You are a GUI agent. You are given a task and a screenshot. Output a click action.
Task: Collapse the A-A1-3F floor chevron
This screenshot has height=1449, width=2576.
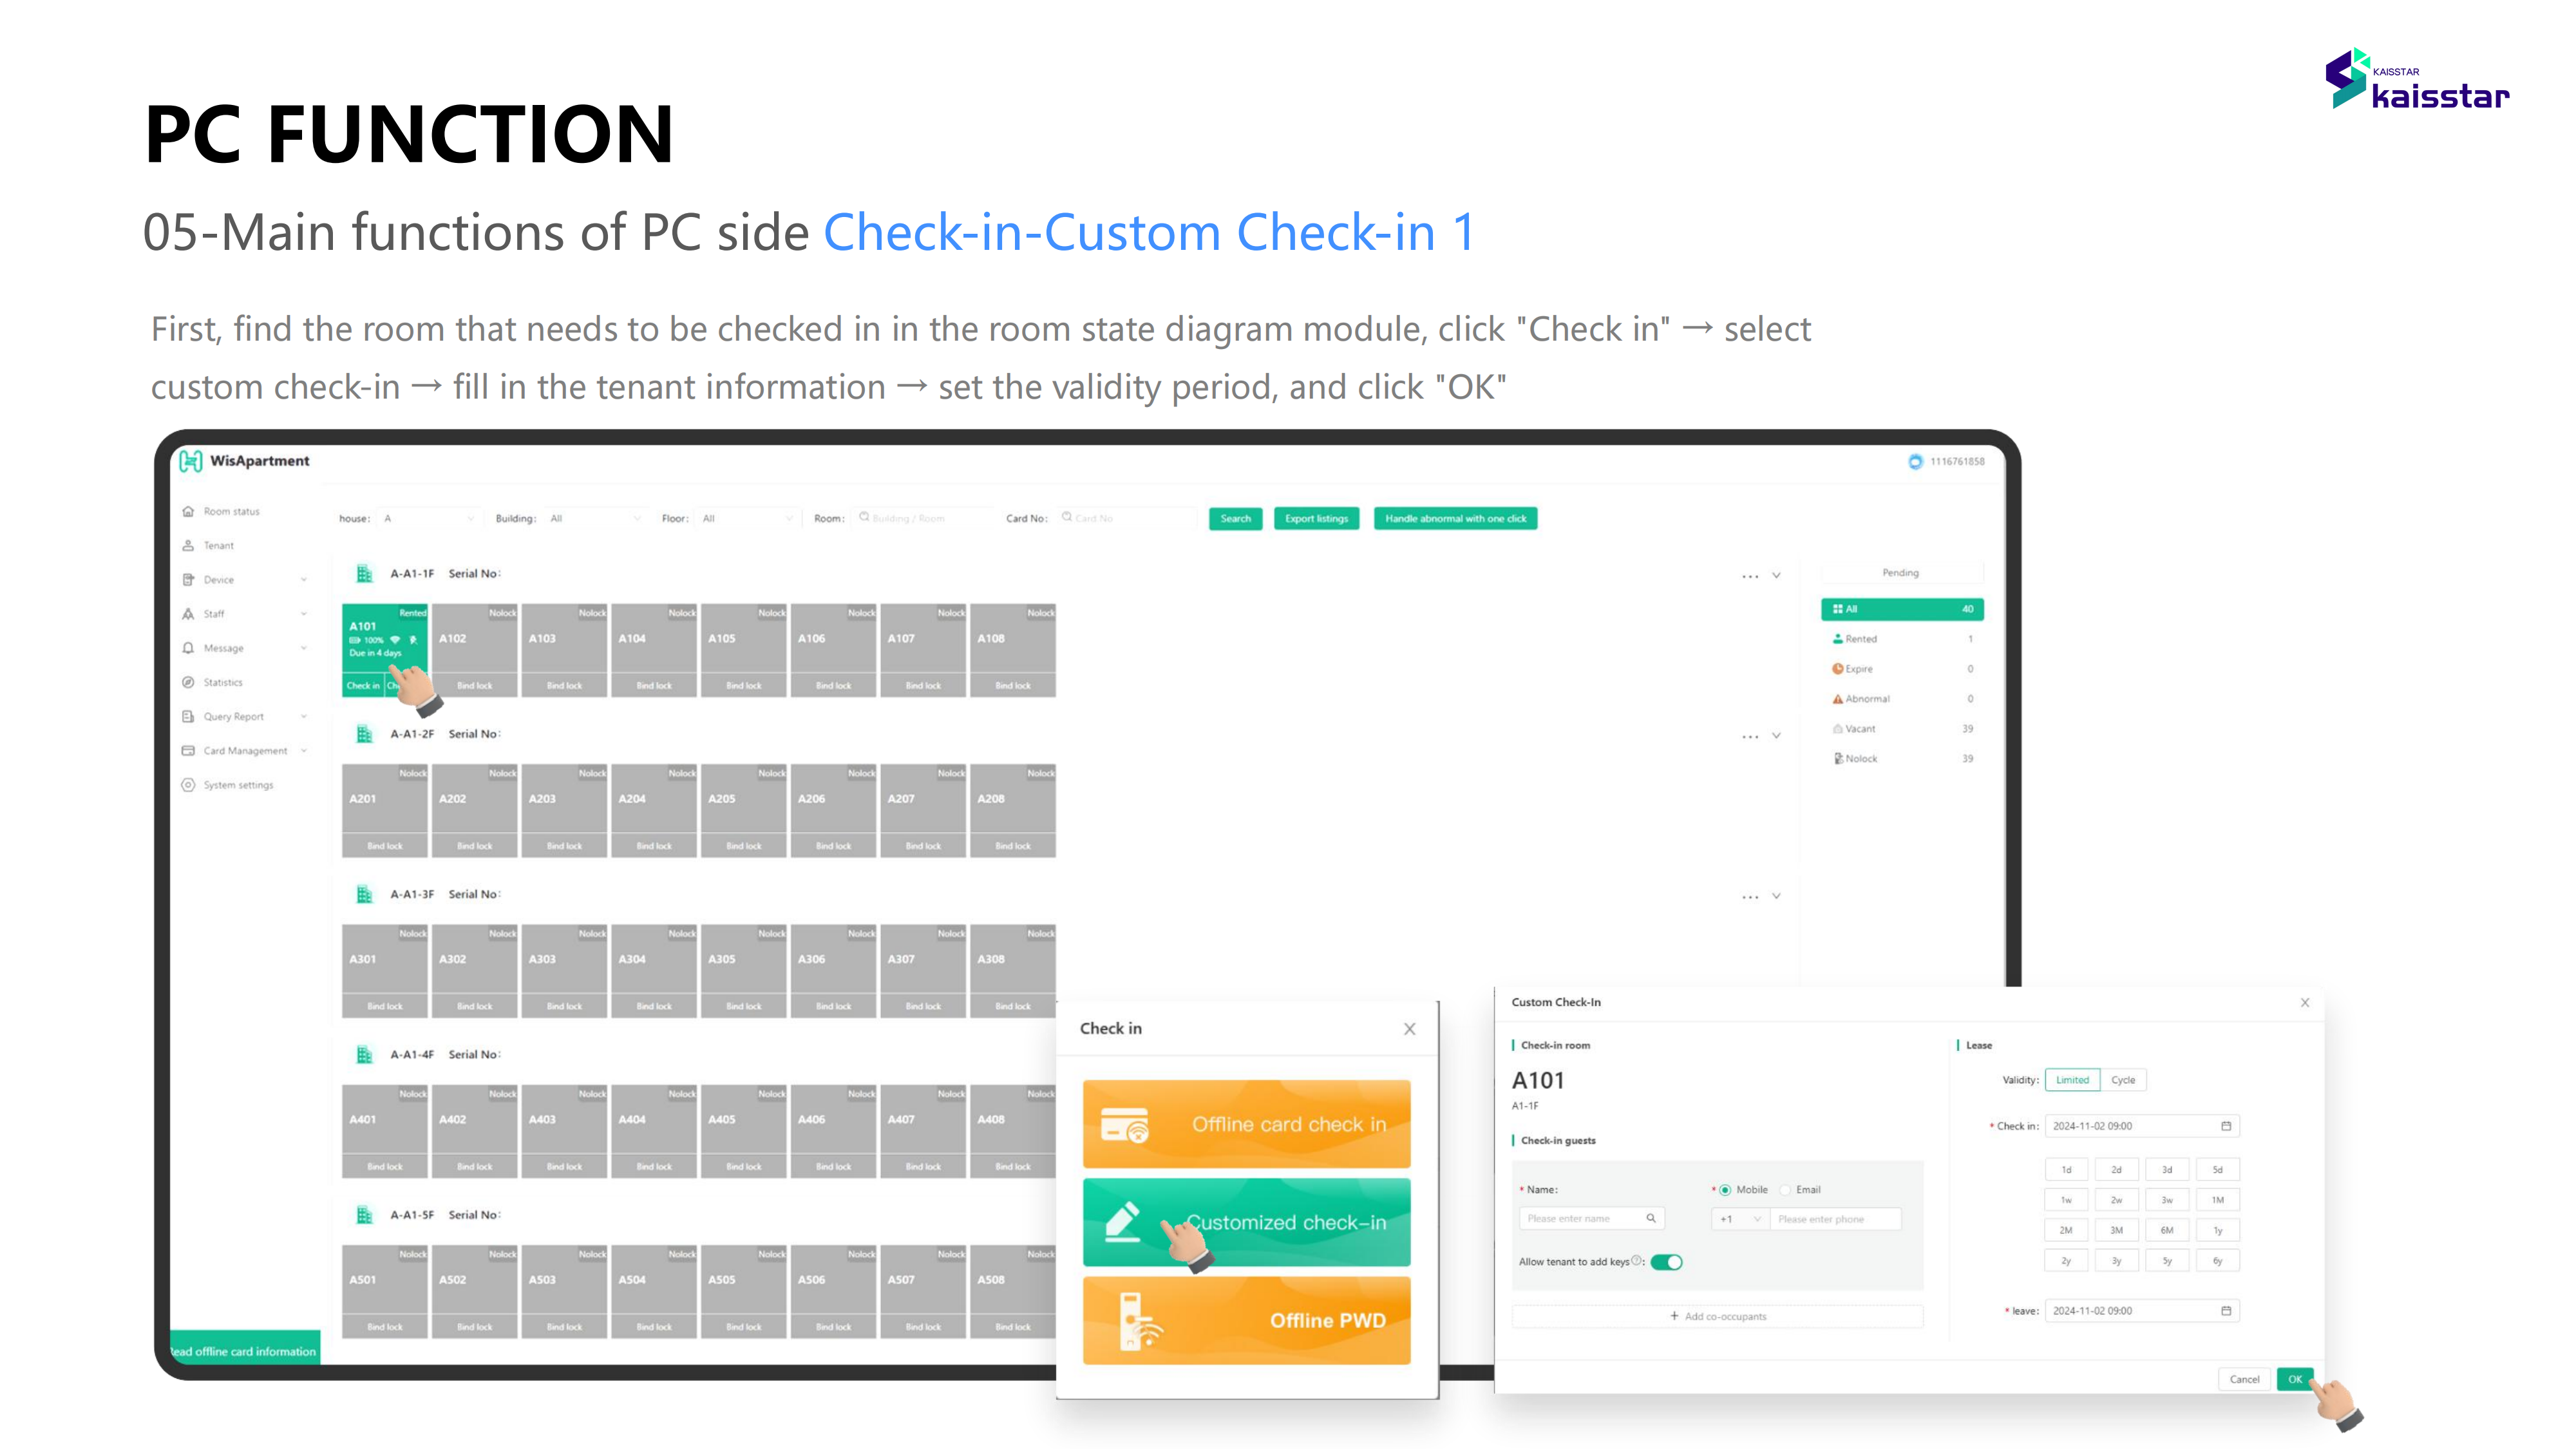point(1776,896)
